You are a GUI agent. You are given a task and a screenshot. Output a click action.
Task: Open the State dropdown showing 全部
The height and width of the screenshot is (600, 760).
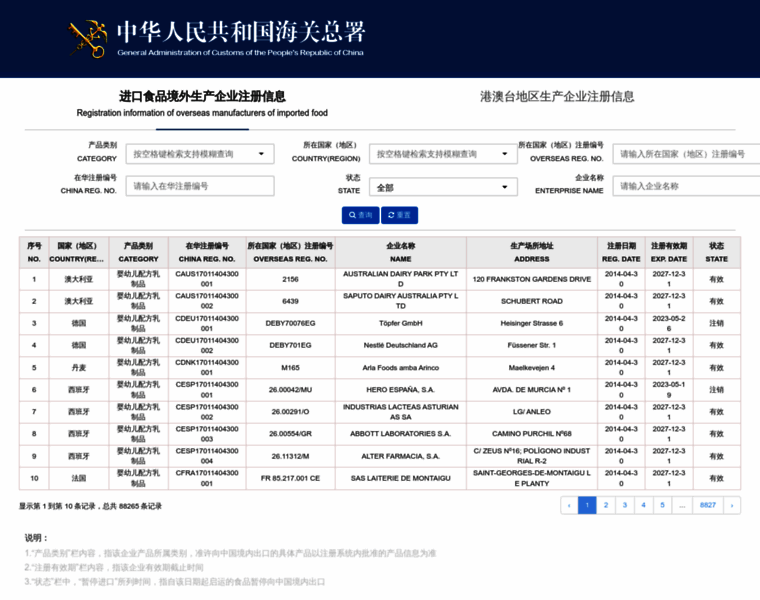[440, 187]
